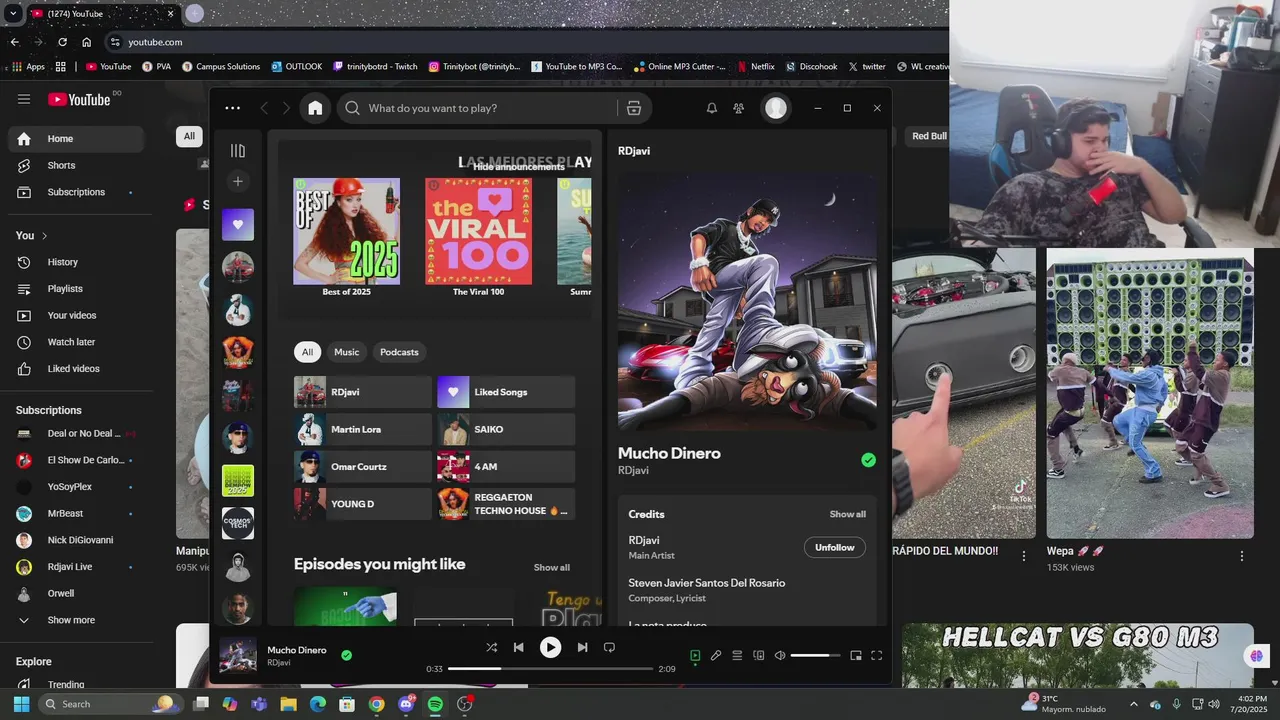Open the Spotify queue icon
Screen dimensions: 1280x720
pos(737,656)
